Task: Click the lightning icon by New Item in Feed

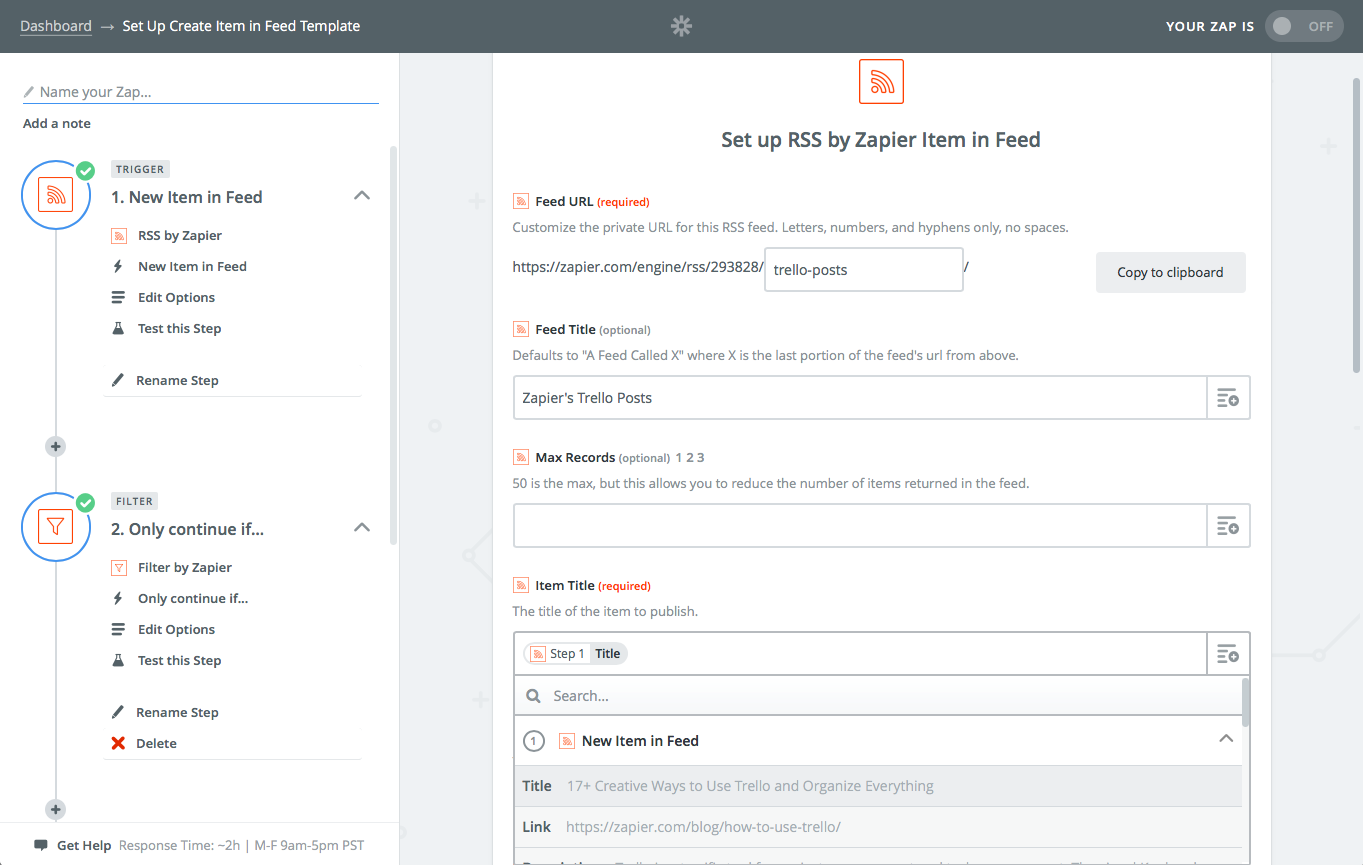Action: coord(118,266)
